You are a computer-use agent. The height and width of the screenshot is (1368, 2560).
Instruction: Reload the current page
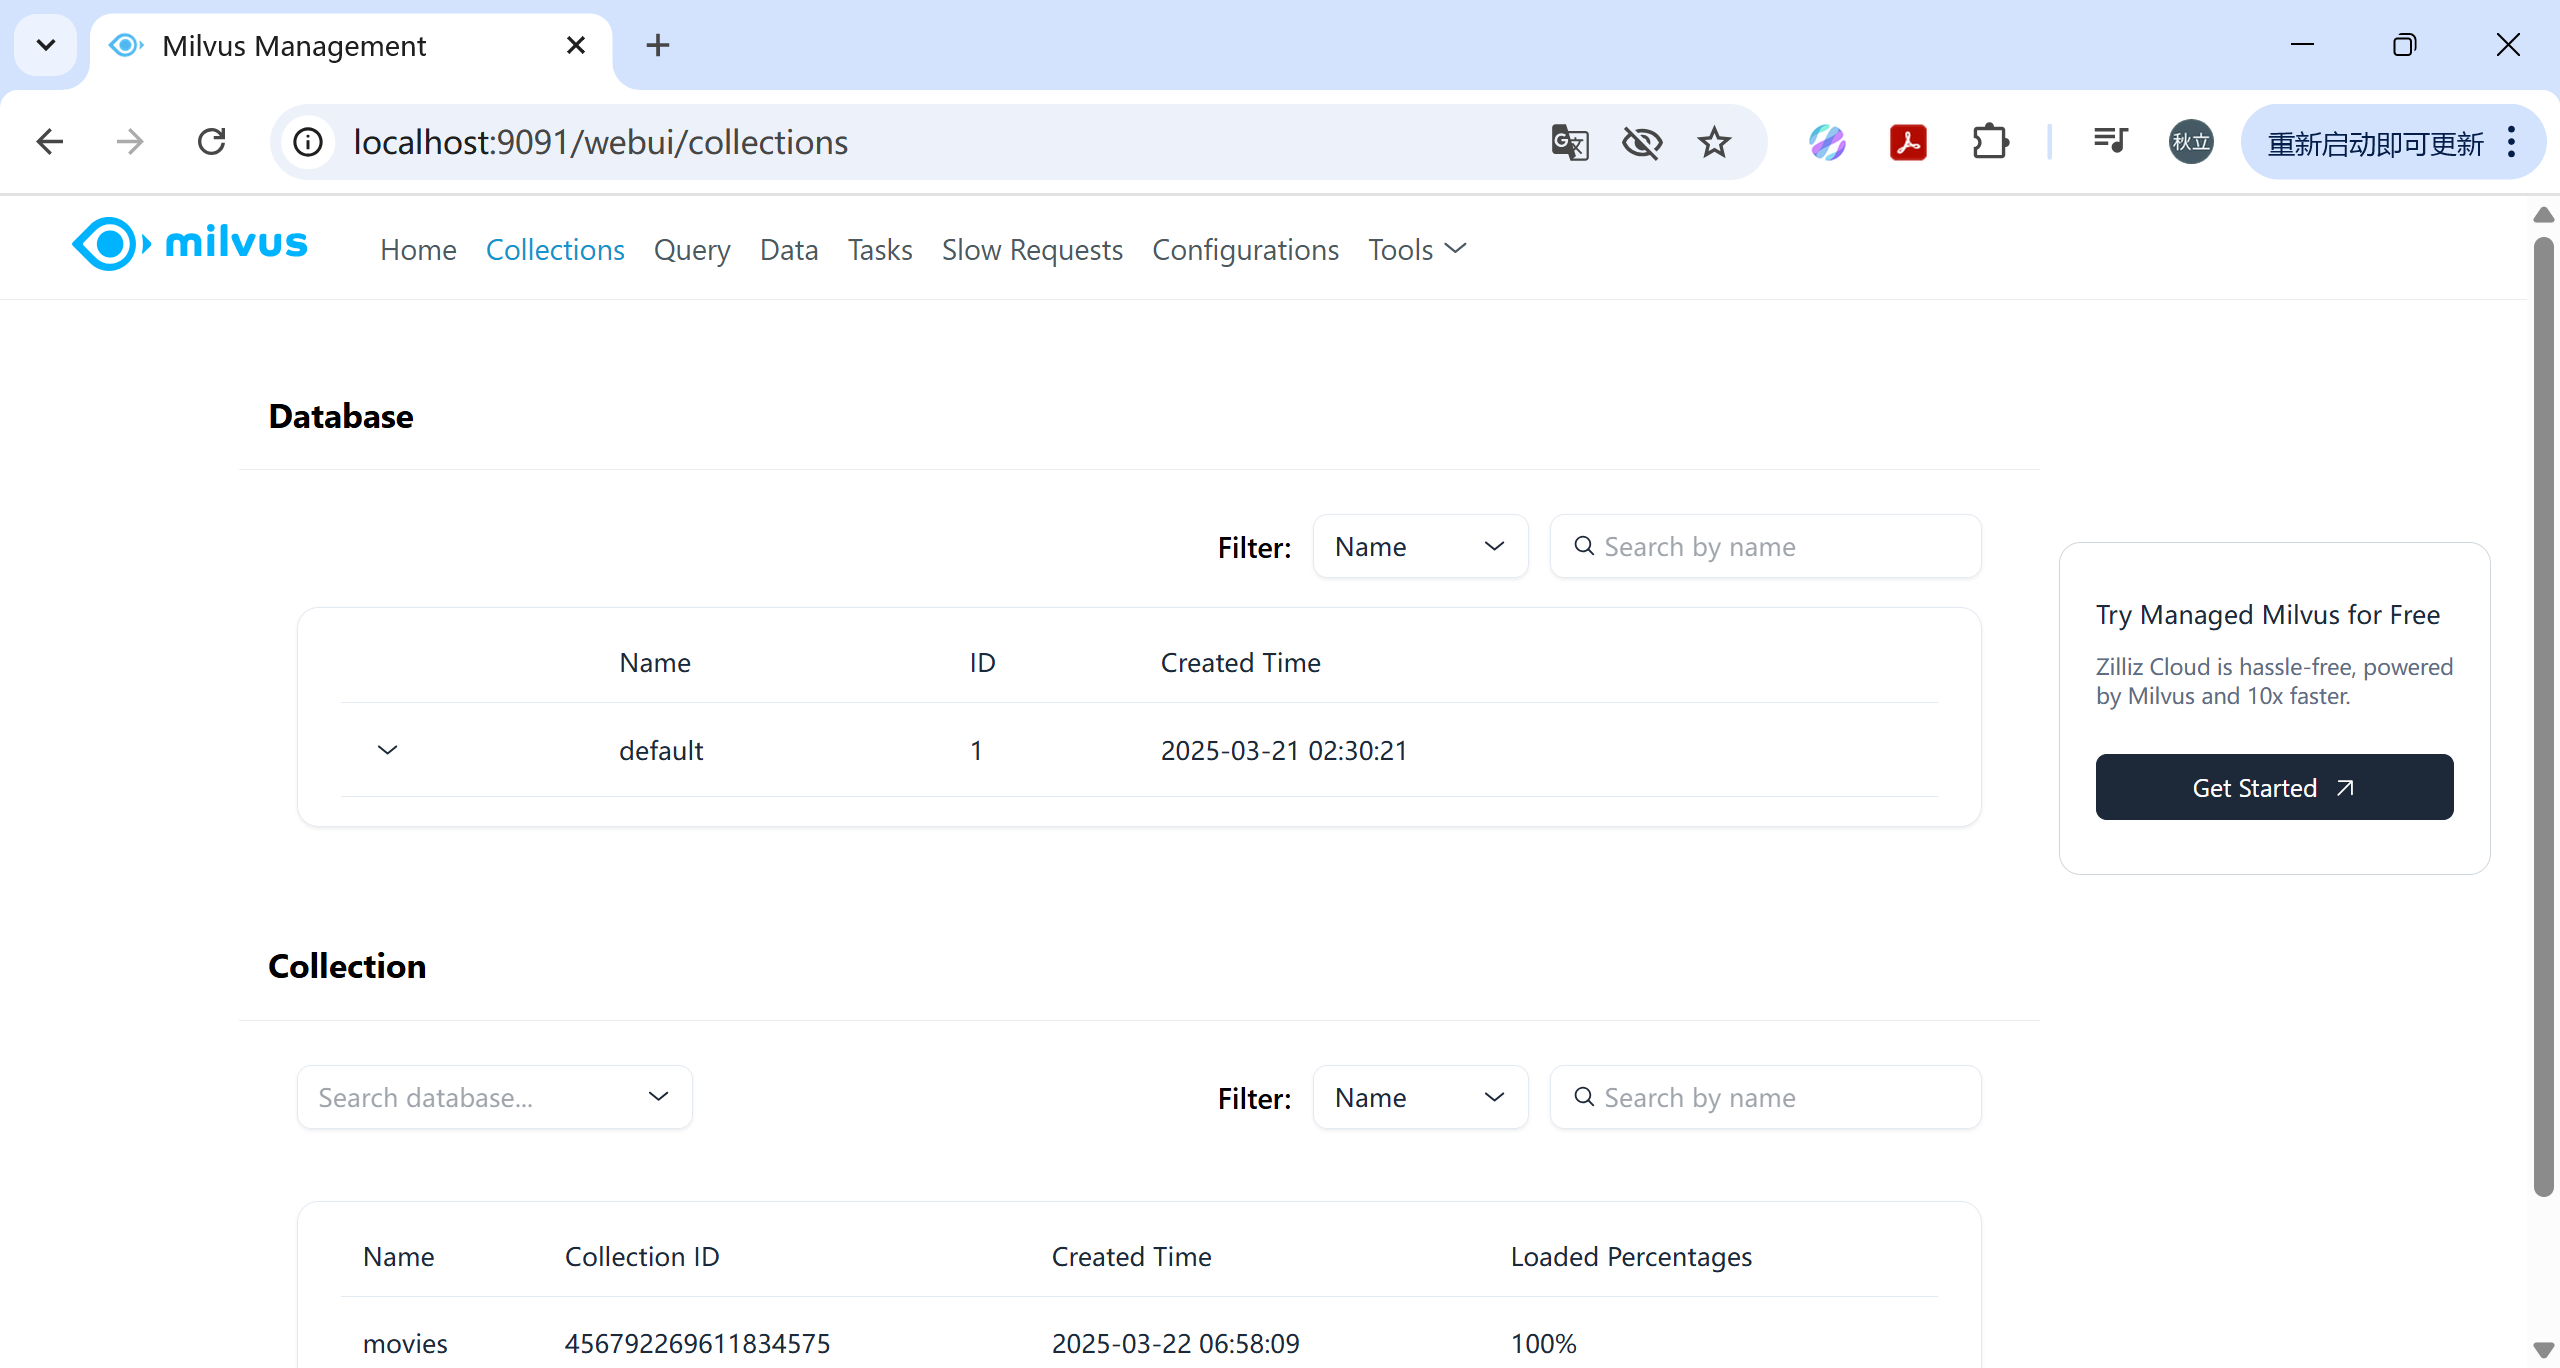point(211,142)
